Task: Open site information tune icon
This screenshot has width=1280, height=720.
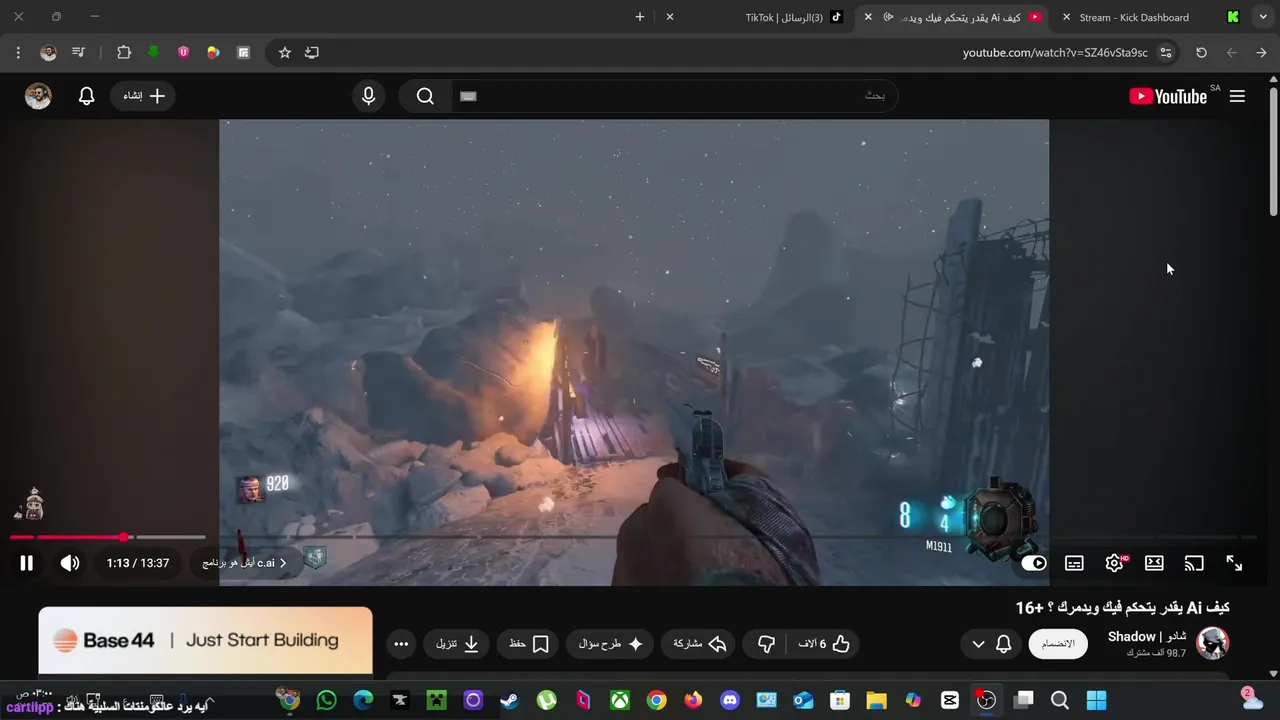Action: point(1166,52)
